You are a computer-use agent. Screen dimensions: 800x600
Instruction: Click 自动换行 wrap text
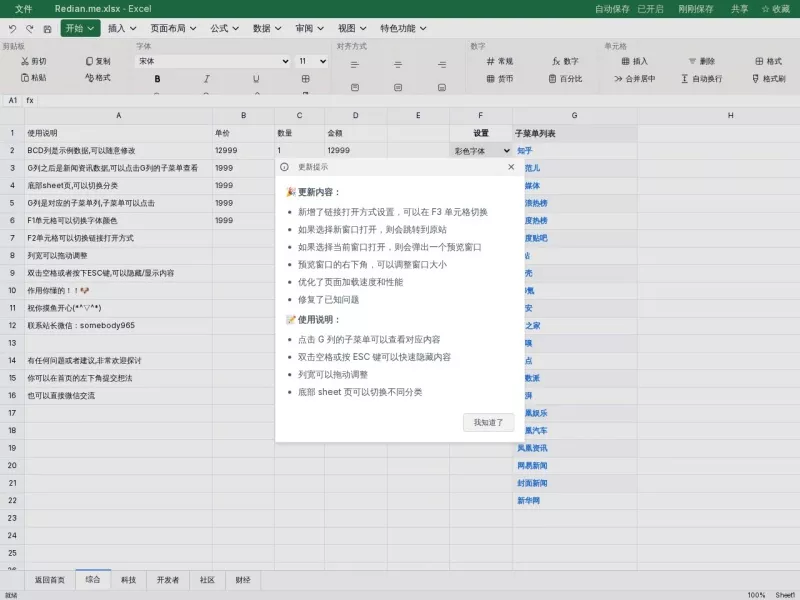coord(702,79)
